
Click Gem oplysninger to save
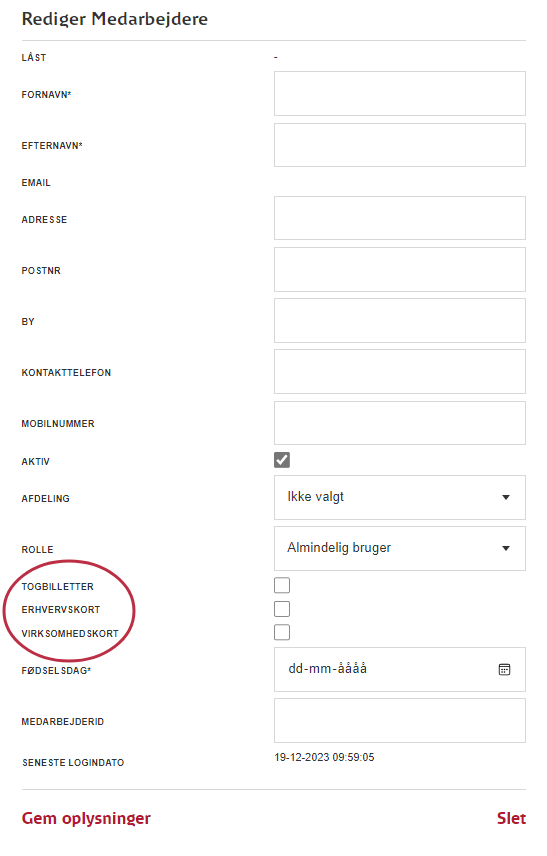(x=86, y=818)
